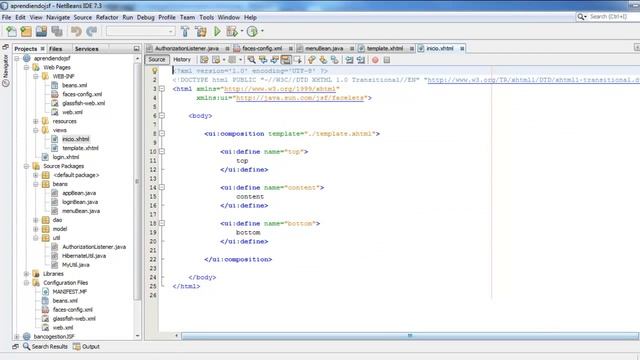Run the project with the green arrow
Image resolution: width=640 pixels, height=360 pixels.
click(x=217, y=31)
